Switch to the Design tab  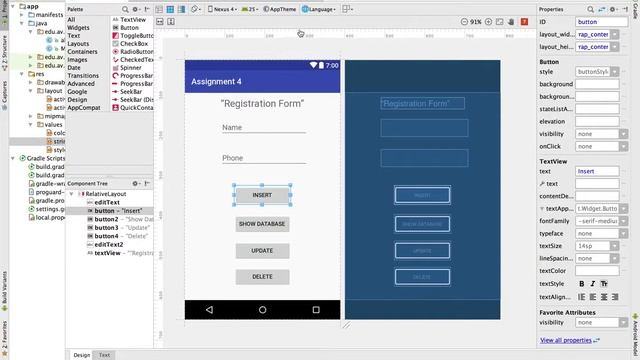82,355
